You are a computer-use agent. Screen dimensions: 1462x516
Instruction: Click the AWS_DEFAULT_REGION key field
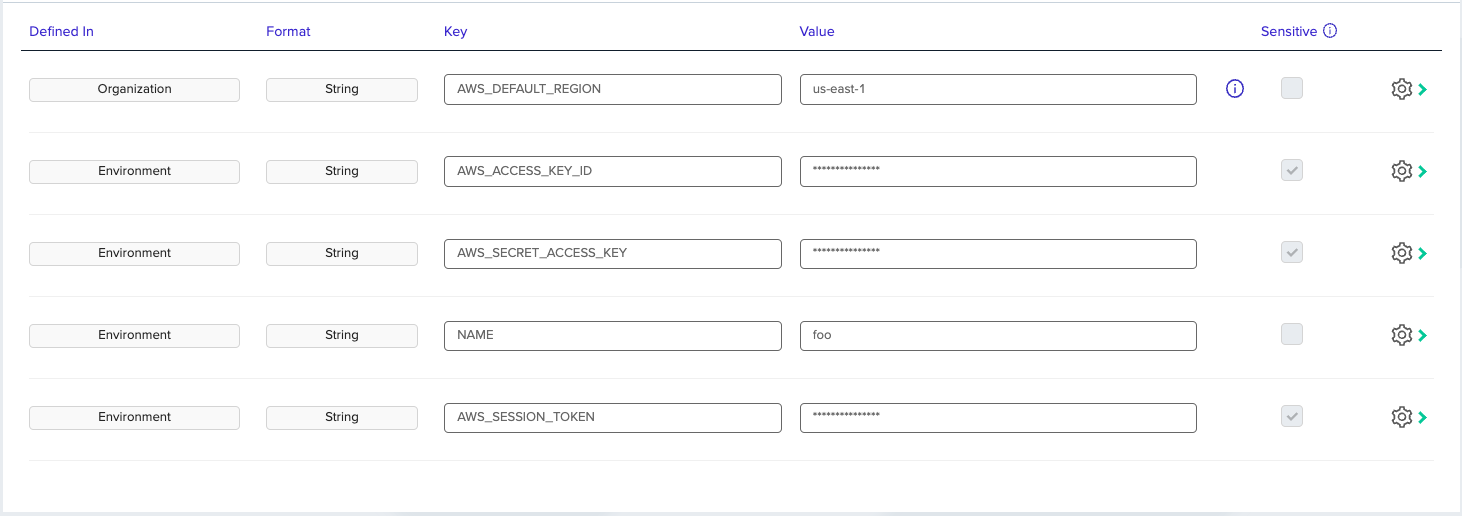(612, 89)
